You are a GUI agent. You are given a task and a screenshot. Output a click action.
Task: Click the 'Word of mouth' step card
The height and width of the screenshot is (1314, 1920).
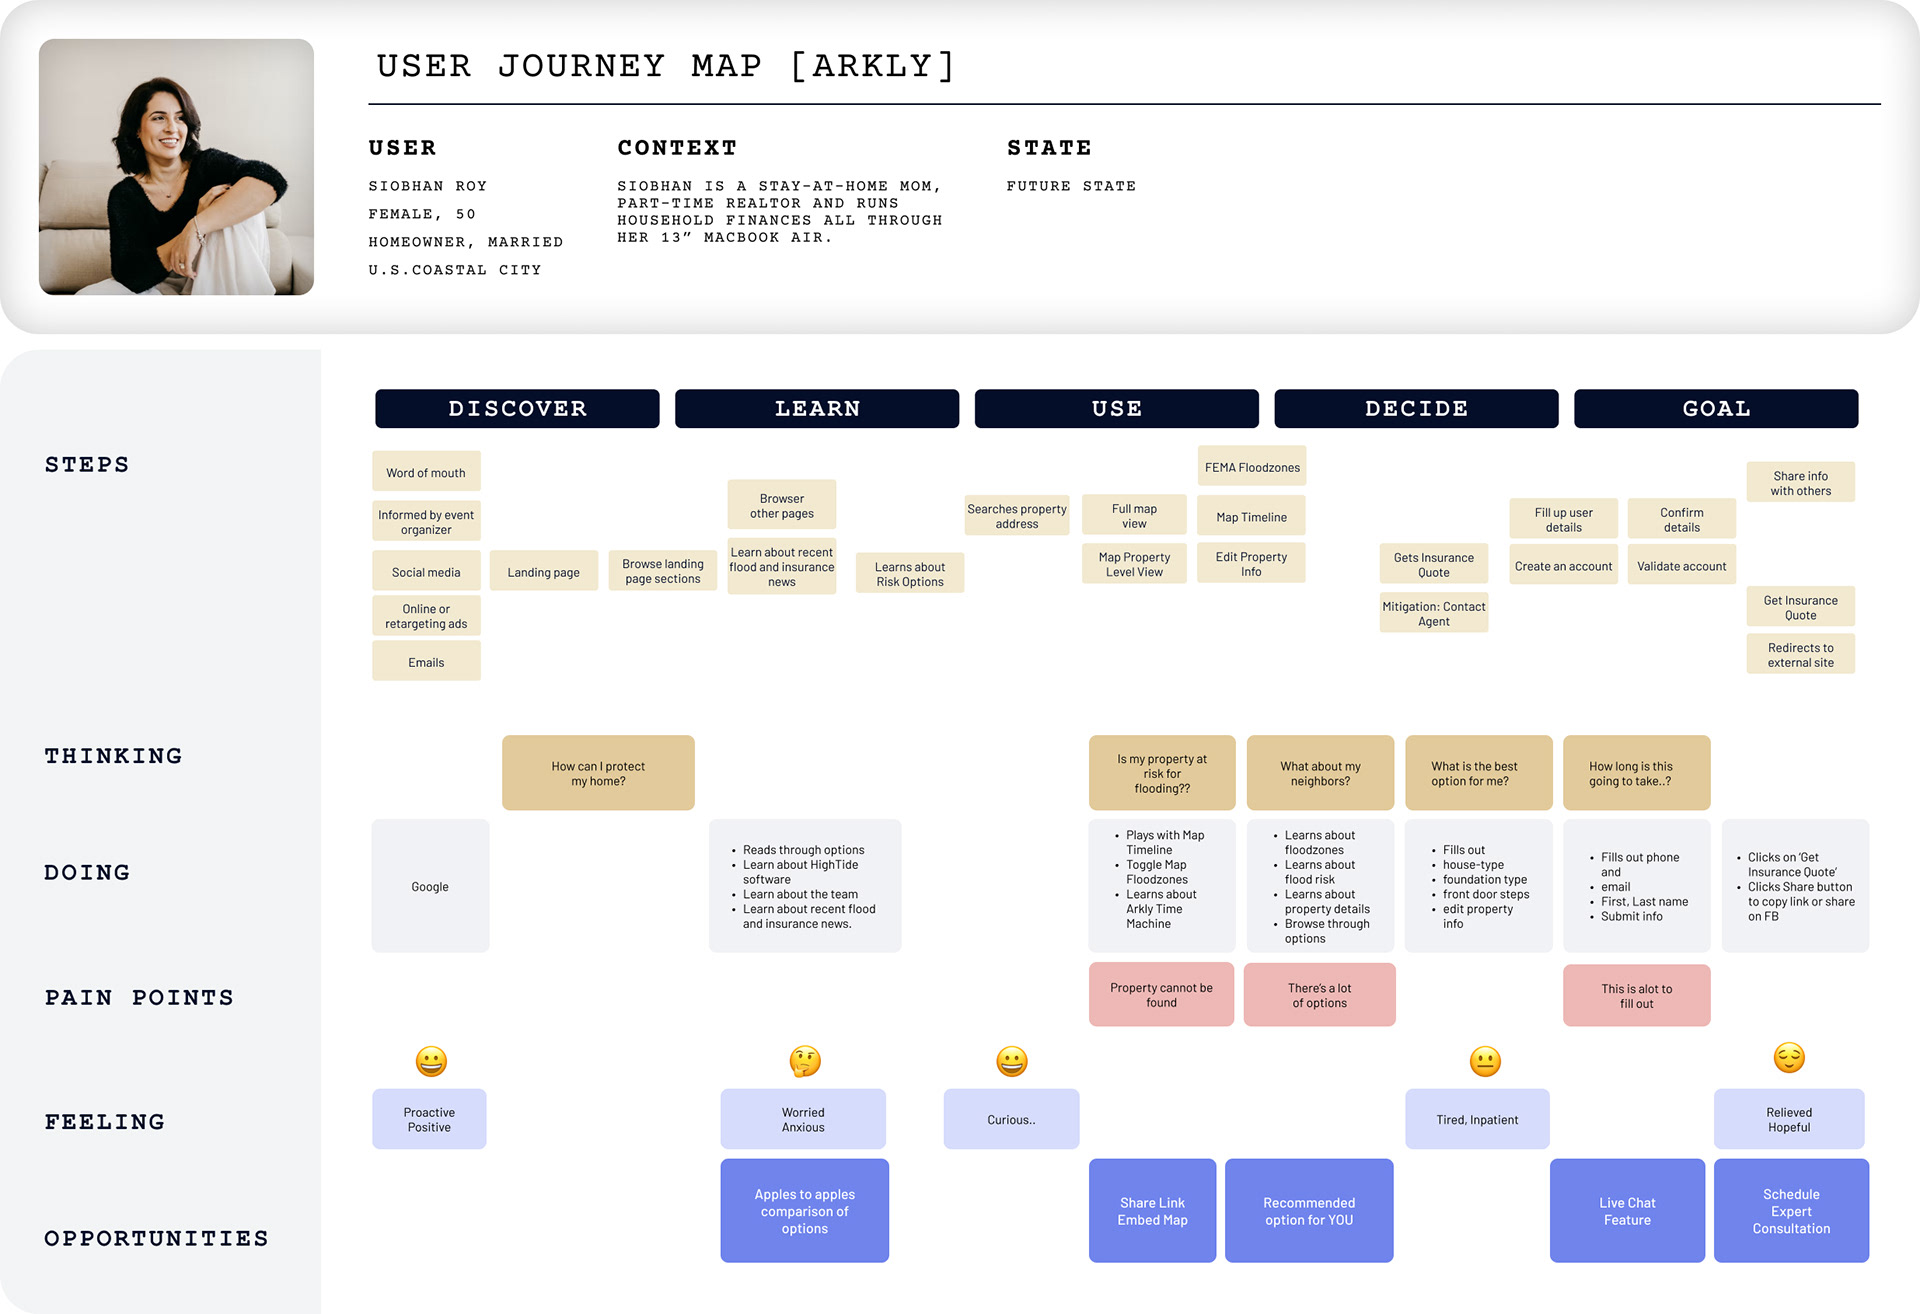point(426,472)
